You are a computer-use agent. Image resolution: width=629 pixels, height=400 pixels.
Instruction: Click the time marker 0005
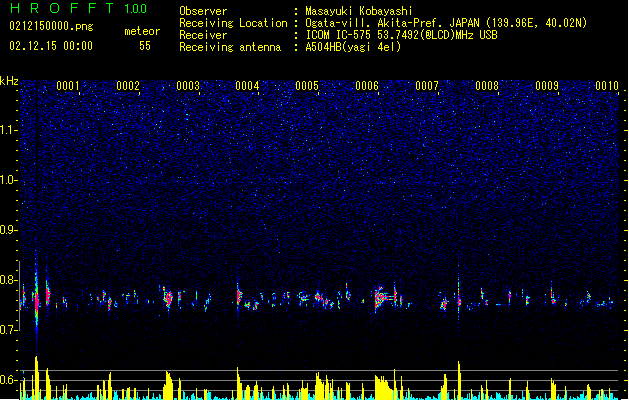tap(307, 86)
